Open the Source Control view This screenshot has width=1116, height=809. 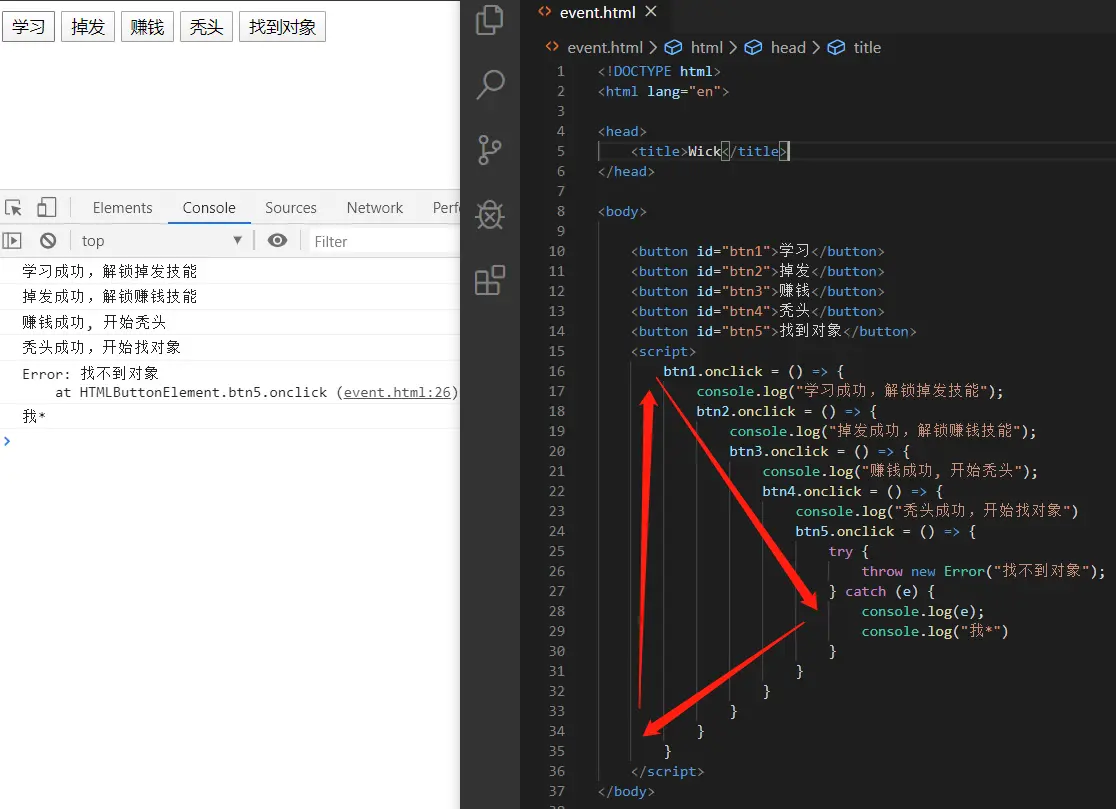[x=490, y=150]
